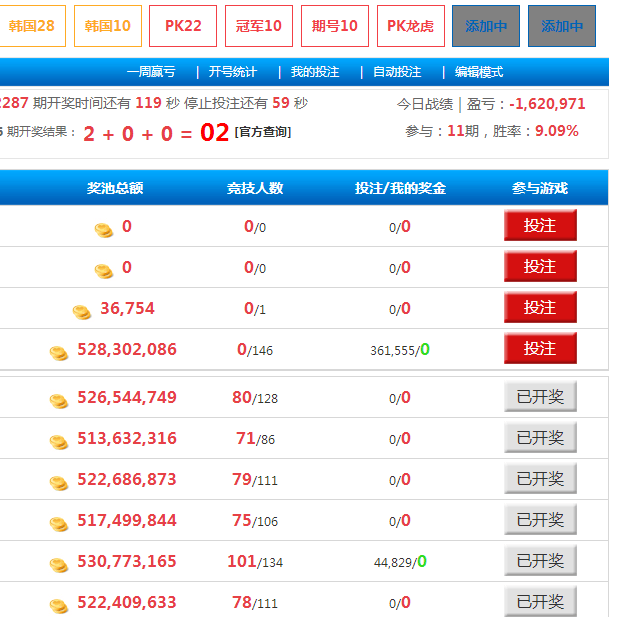641x617 pixels.
Task: Click the first gray 添加中 tab
Action: 486,26
